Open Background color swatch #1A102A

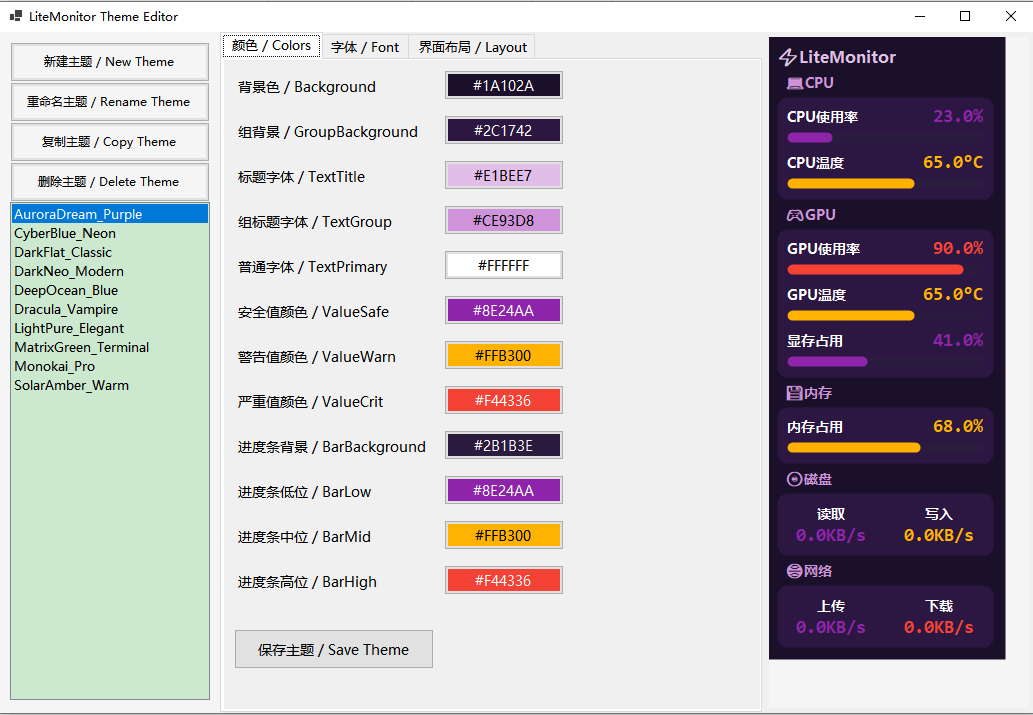(x=504, y=86)
